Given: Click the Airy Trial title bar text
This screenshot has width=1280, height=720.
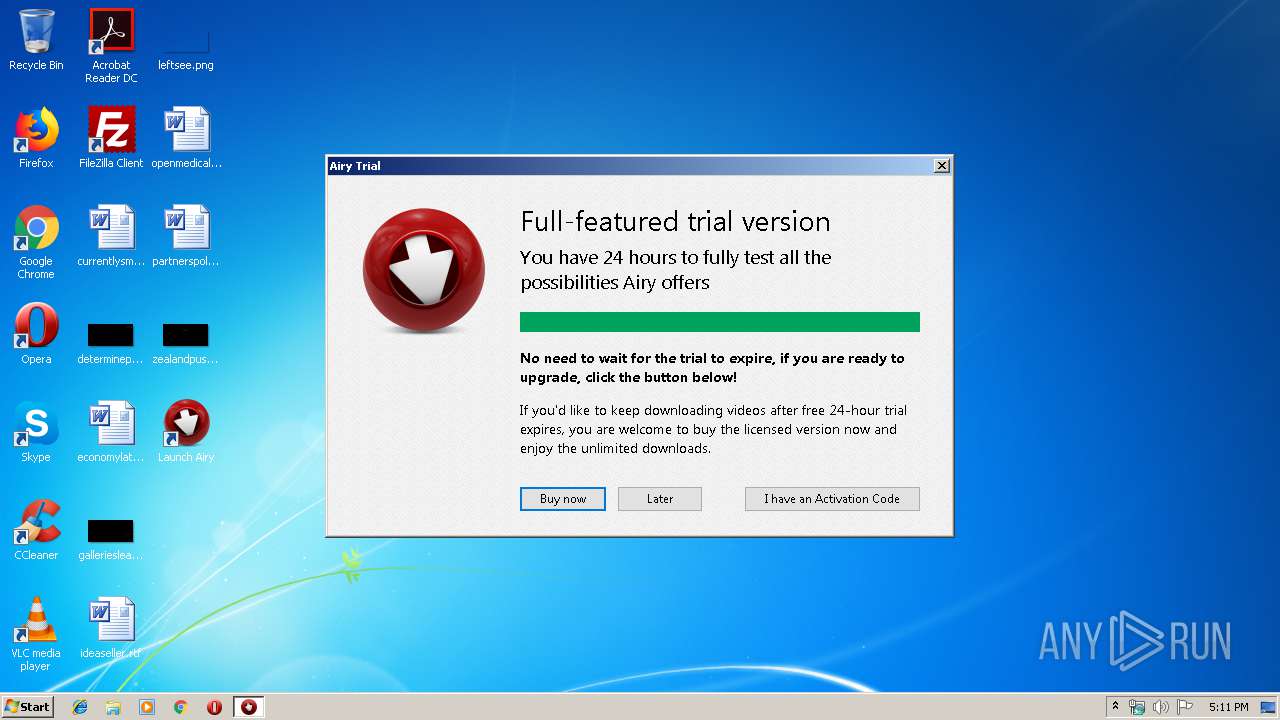Looking at the screenshot, I should tap(355, 166).
